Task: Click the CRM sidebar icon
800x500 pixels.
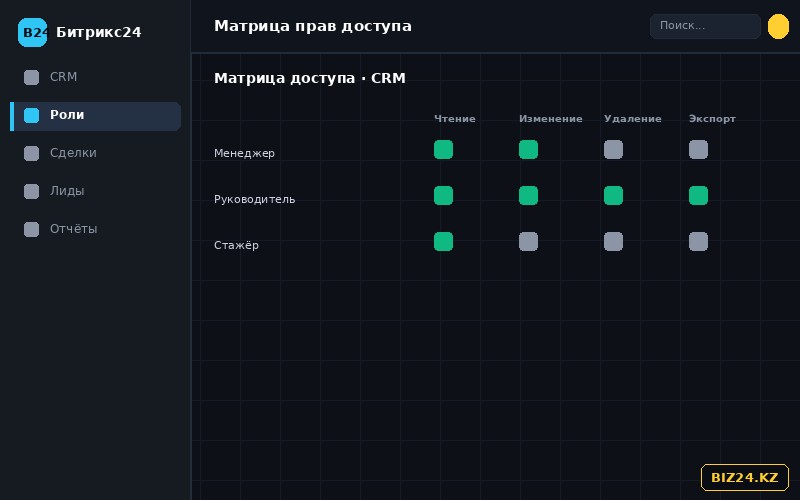Action: (x=32, y=77)
